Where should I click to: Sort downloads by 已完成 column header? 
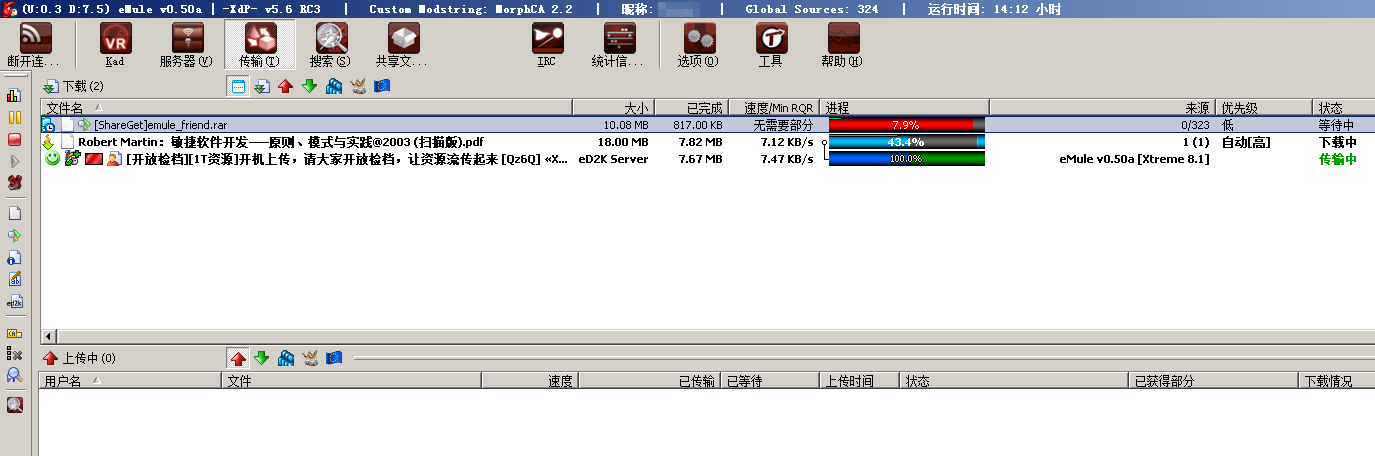[x=691, y=107]
